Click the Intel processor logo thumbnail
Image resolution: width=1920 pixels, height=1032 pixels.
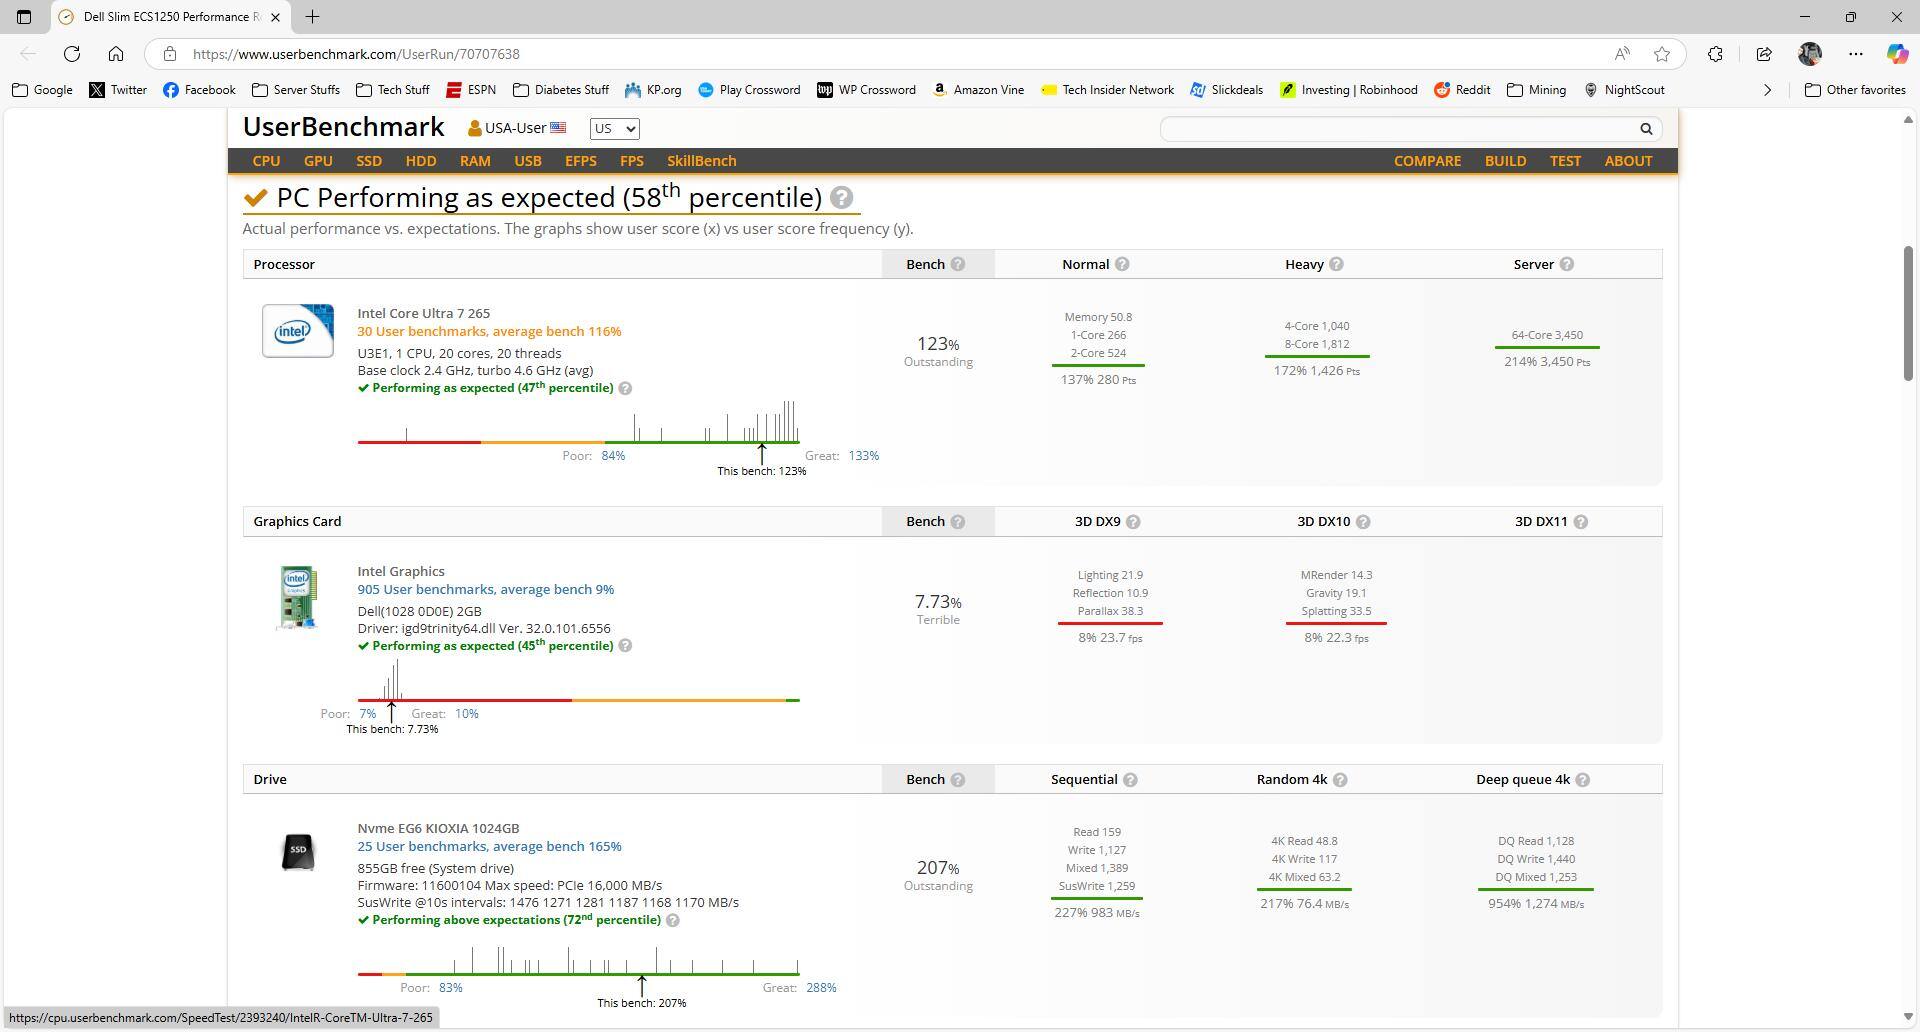click(x=297, y=331)
